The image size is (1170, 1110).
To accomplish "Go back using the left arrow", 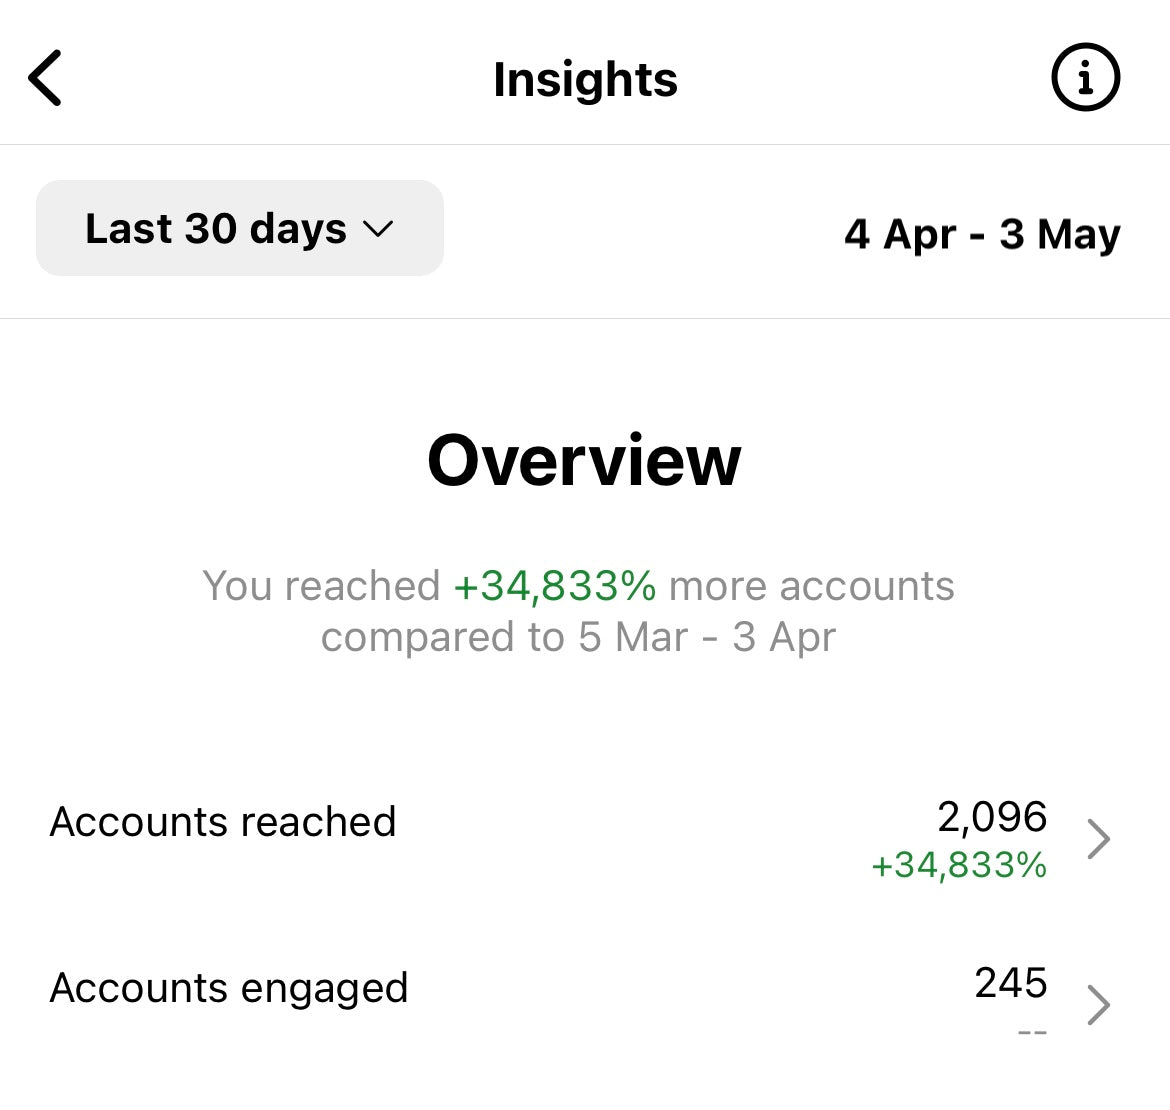I will [45, 78].
